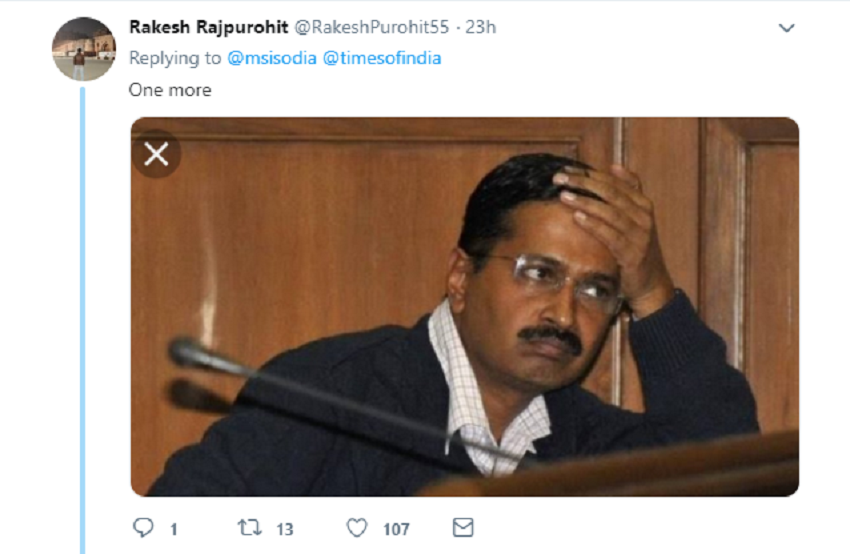Open the tweet's 23h timestamp
This screenshot has width=850, height=554.
(482, 27)
